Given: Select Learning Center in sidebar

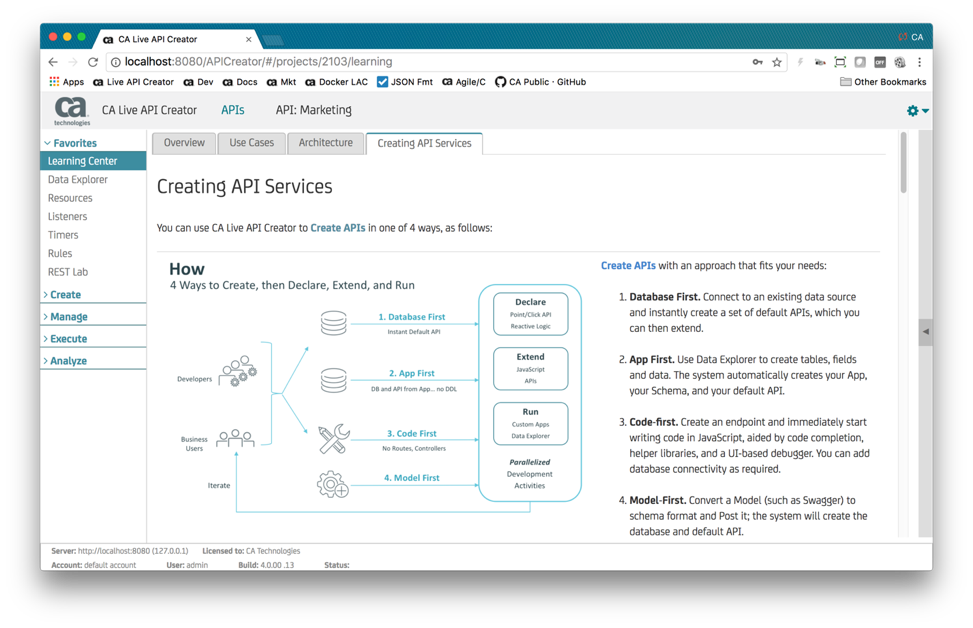Looking at the screenshot, I should point(93,161).
